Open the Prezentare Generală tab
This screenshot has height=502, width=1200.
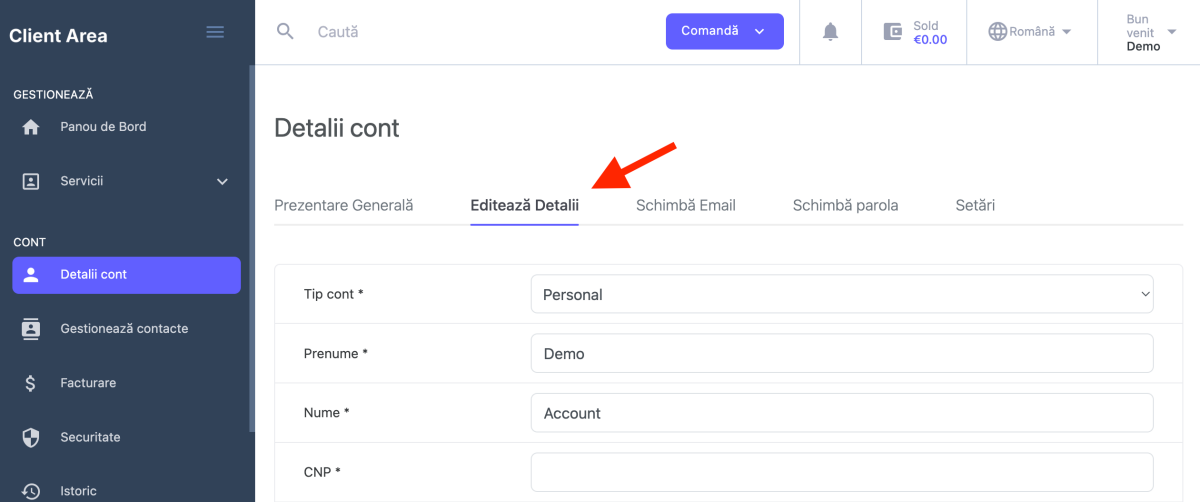click(343, 205)
